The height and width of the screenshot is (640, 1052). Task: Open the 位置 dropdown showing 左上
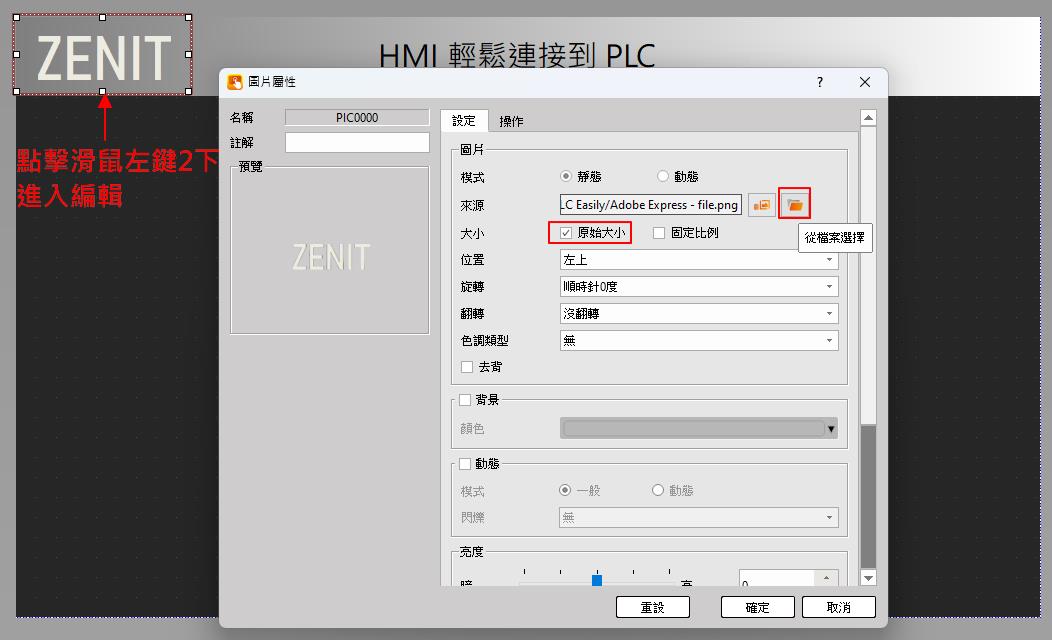click(x=698, y=260)
